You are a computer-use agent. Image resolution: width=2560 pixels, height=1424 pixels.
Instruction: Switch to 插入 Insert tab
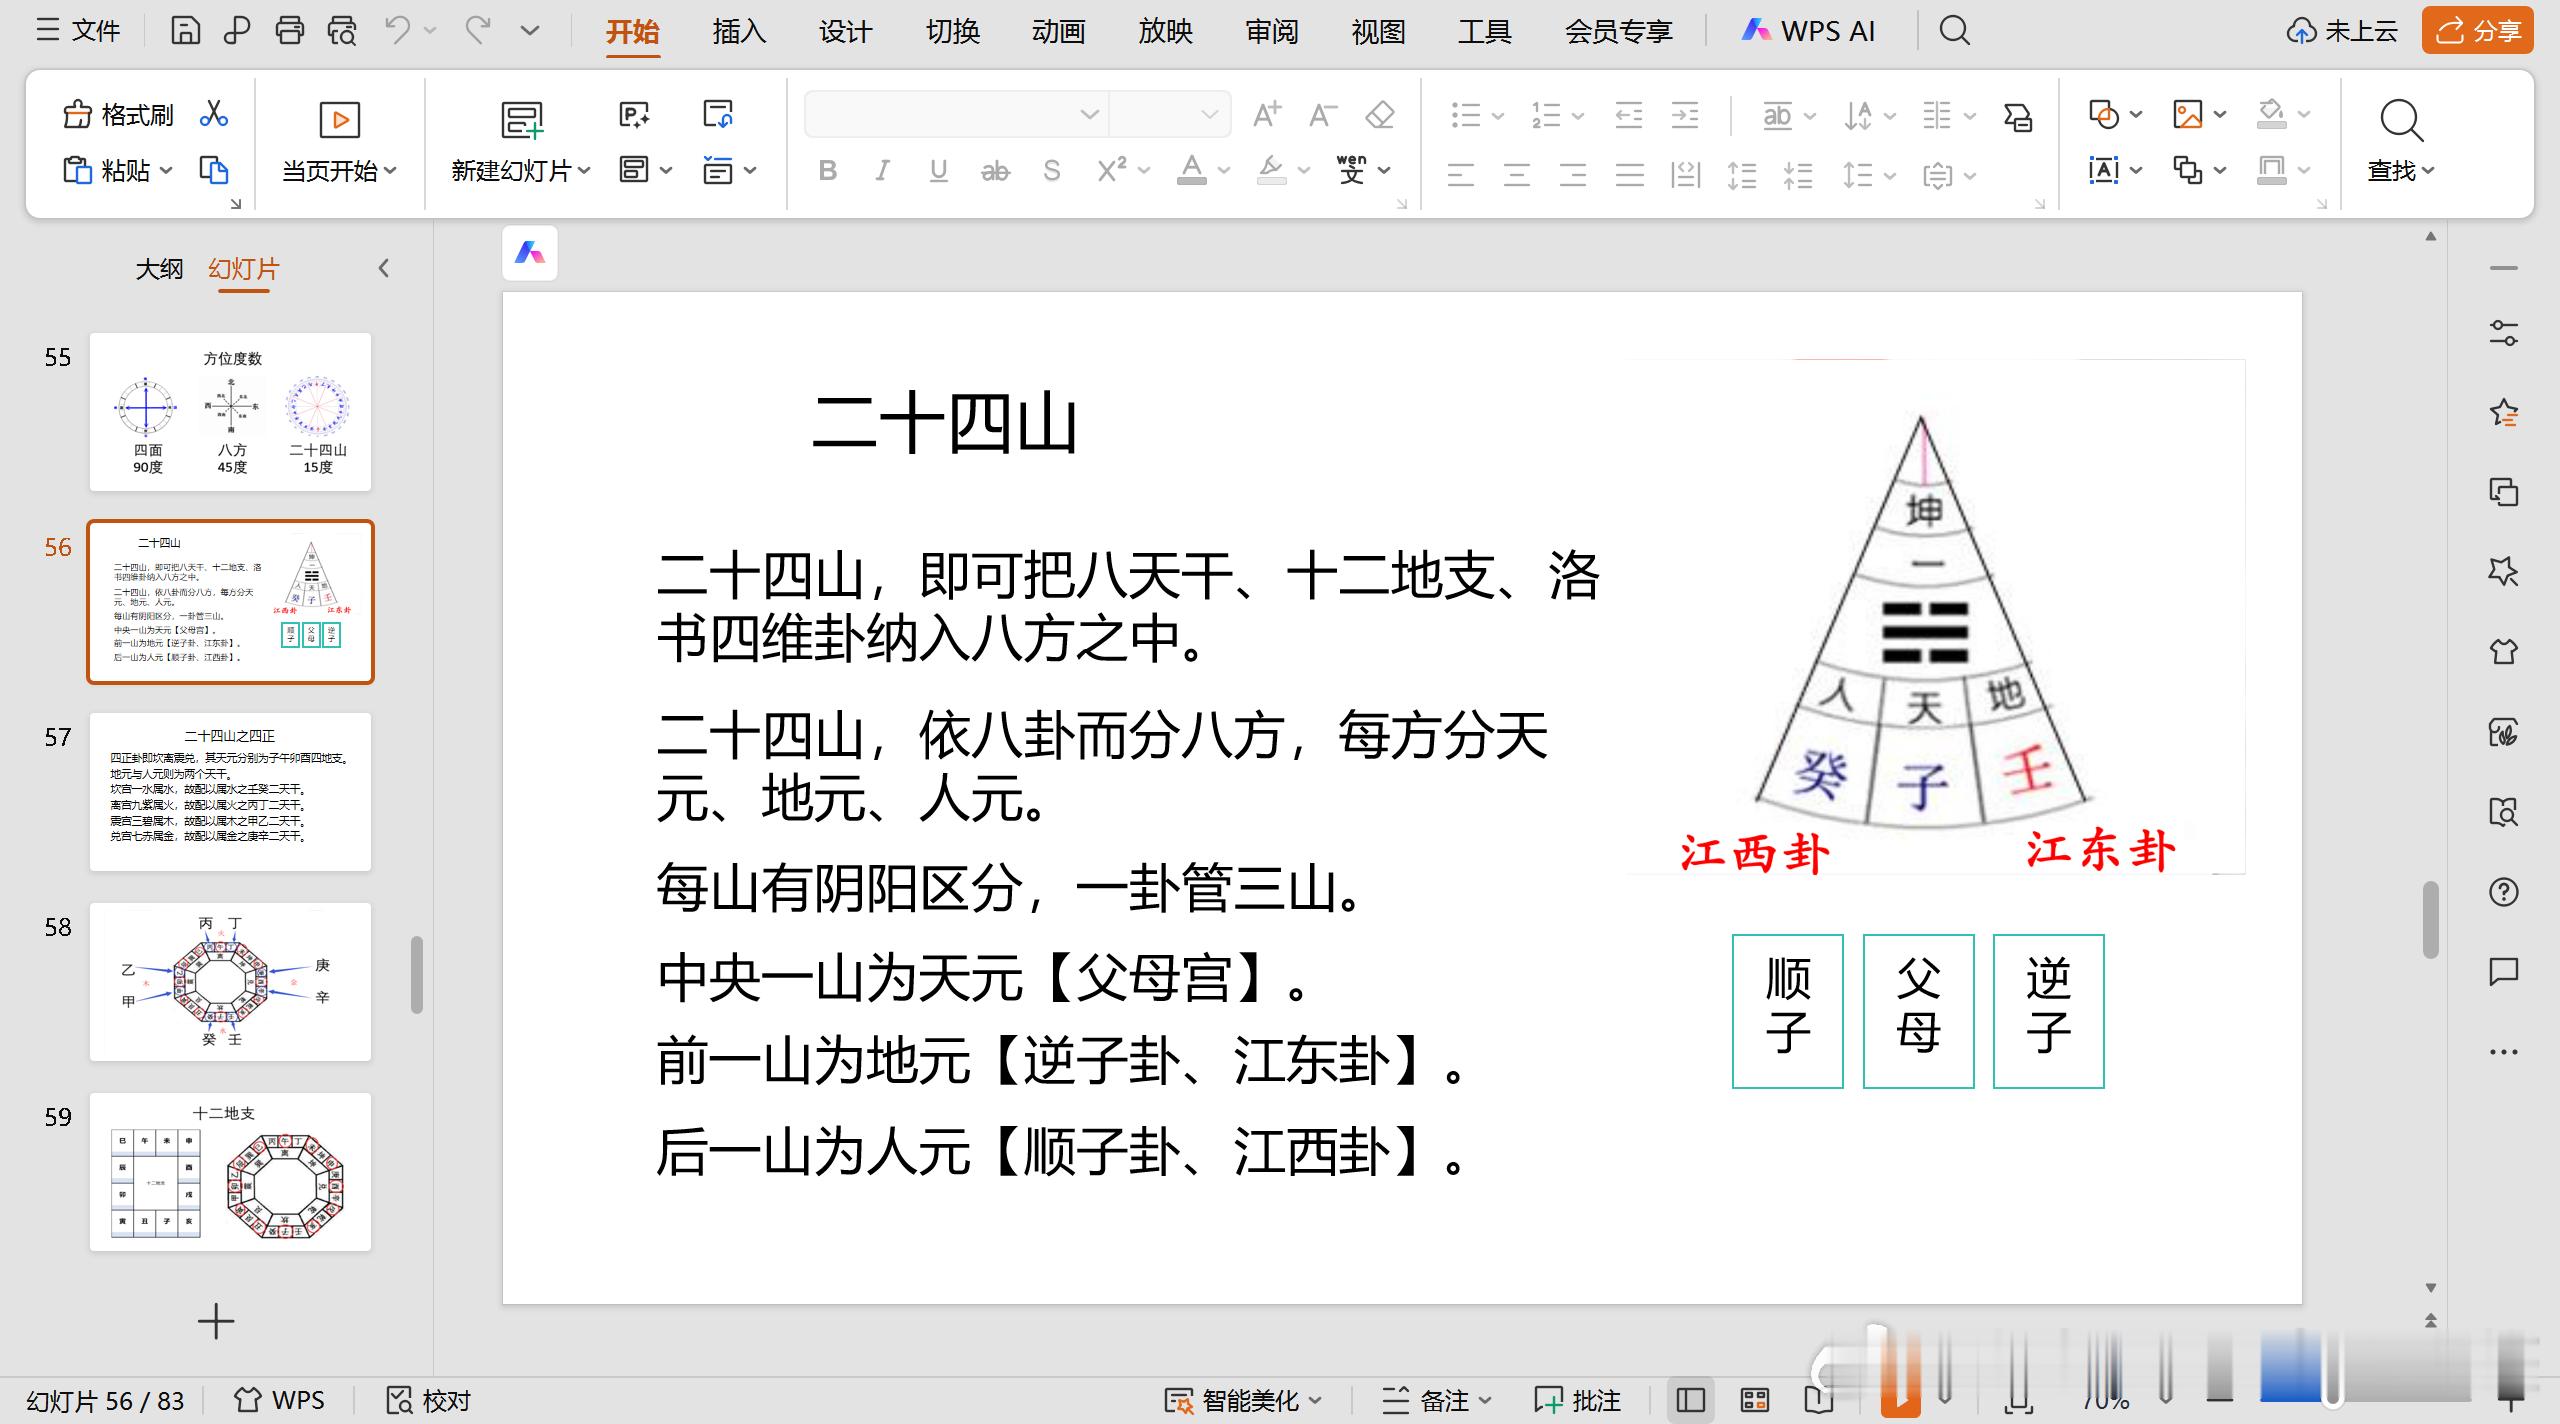click(739, 32)
